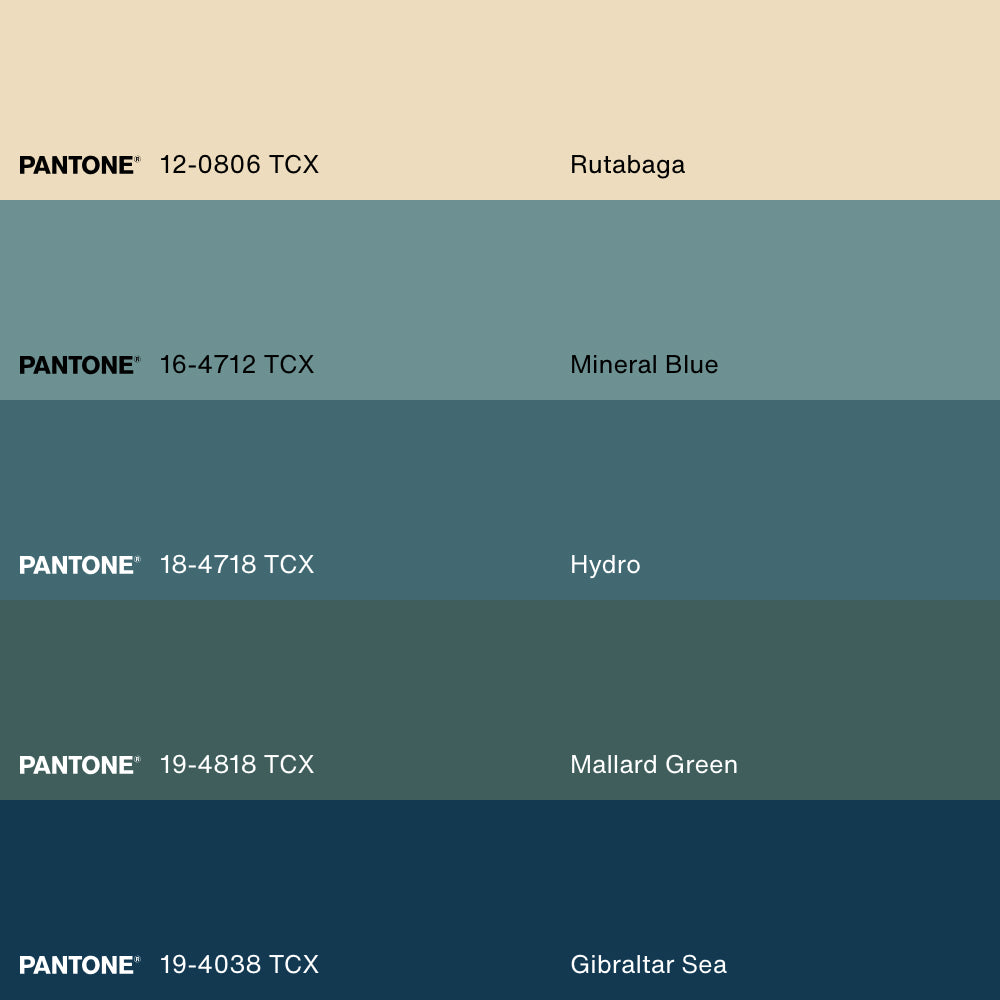The image size is (1000, 1000).
Task: Click the trademark symbol next to bottom PANTONE logo
Action: coord(141,957)
